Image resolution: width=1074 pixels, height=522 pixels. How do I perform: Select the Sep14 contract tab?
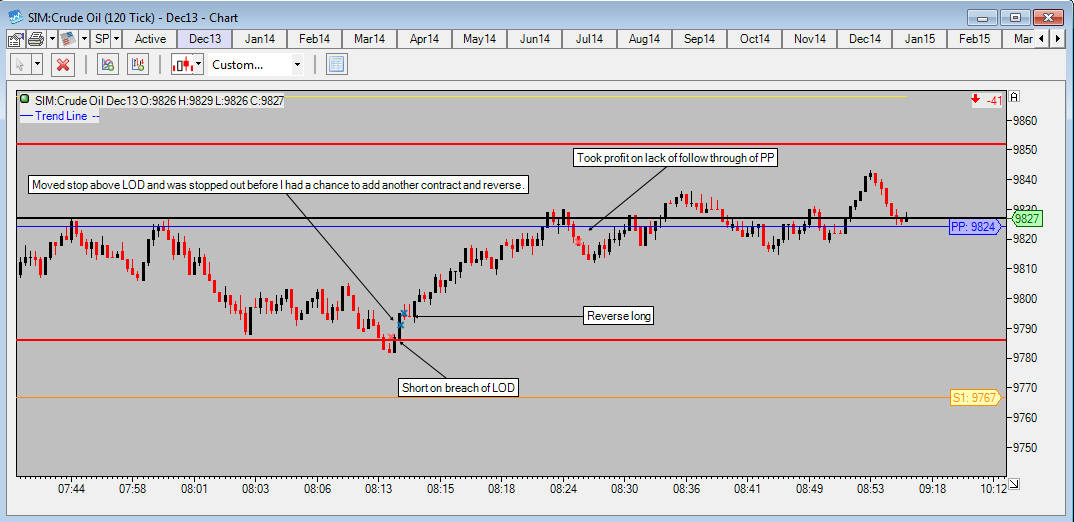[699, 39]
